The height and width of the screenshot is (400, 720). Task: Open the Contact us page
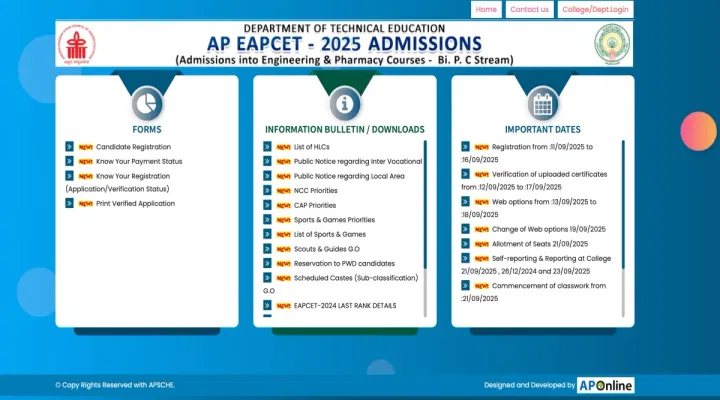tap(529, 10)
